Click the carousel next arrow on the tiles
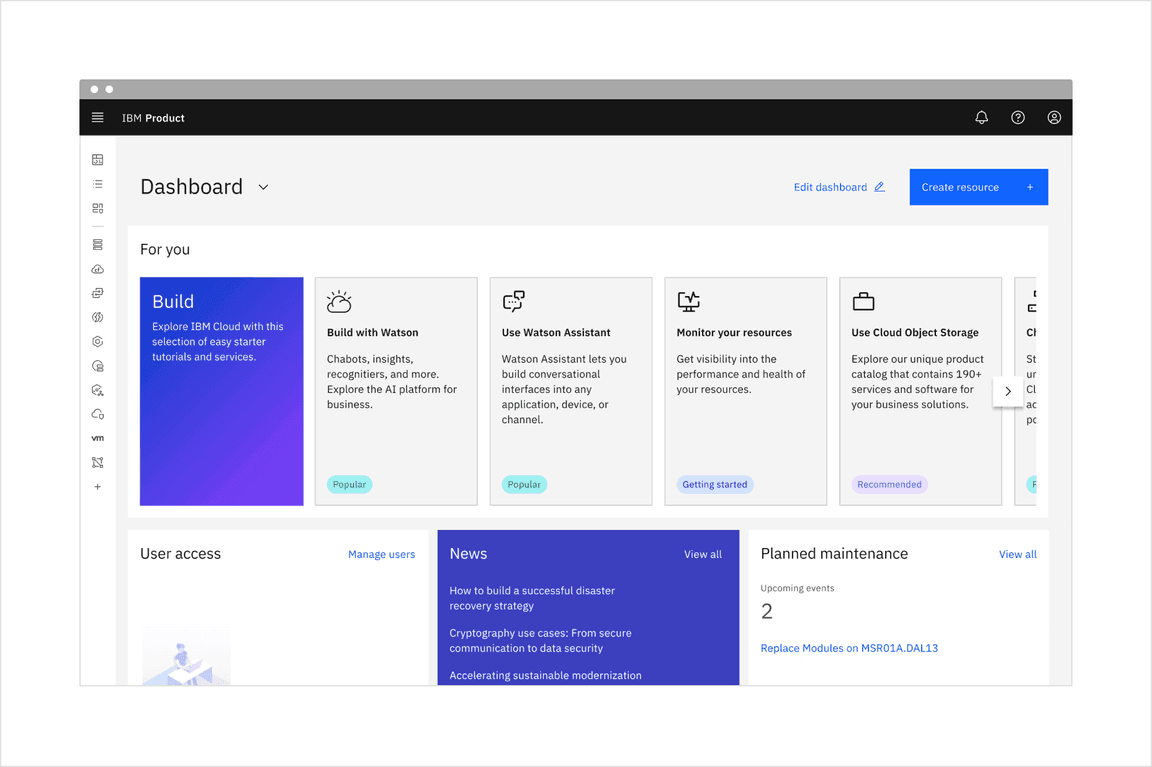 point(1008,392)
